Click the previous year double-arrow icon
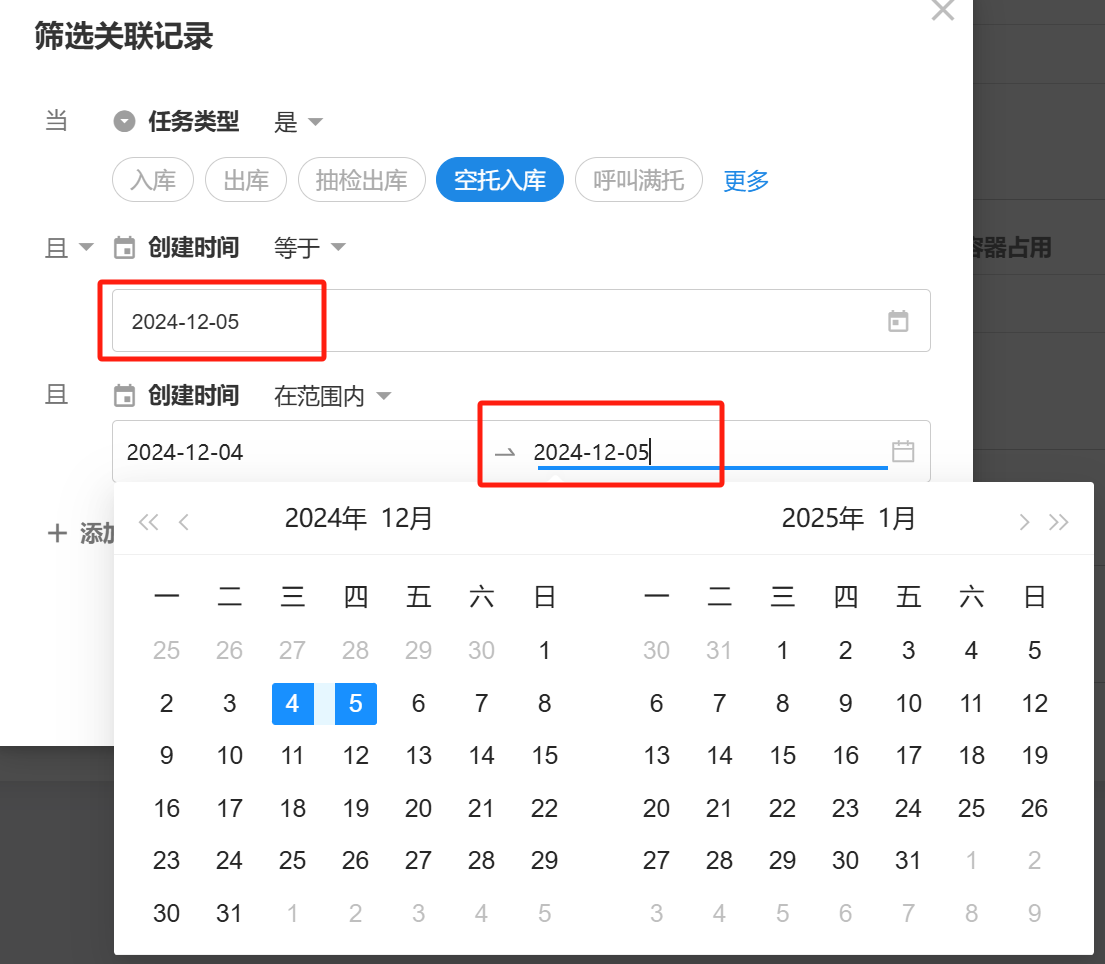The height and width of the screenshot is (964, 1105). (148, 521)
